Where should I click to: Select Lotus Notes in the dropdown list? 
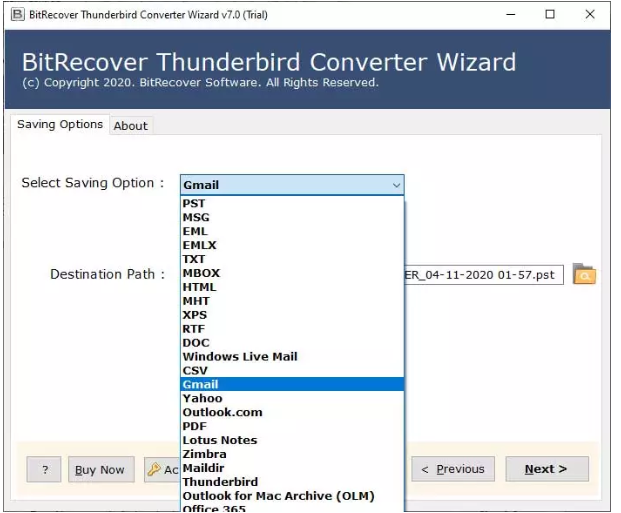tap(292, 440)
